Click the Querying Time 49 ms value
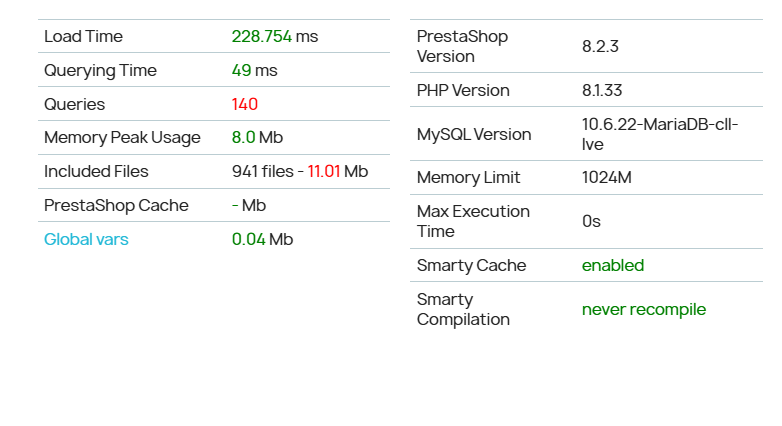 pyautogui.click(x=254, y=70)
